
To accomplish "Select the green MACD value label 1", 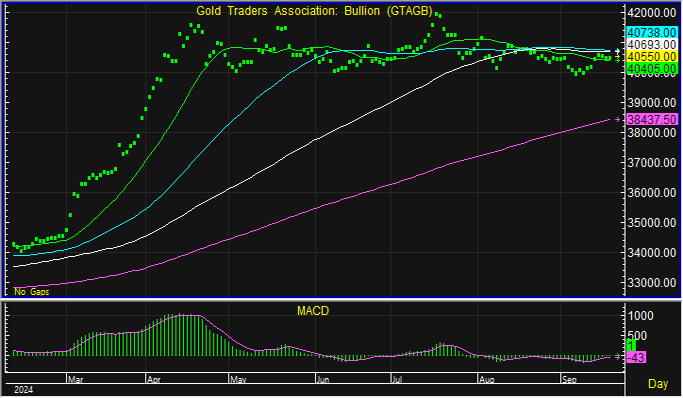I will [x=631, y=345].
